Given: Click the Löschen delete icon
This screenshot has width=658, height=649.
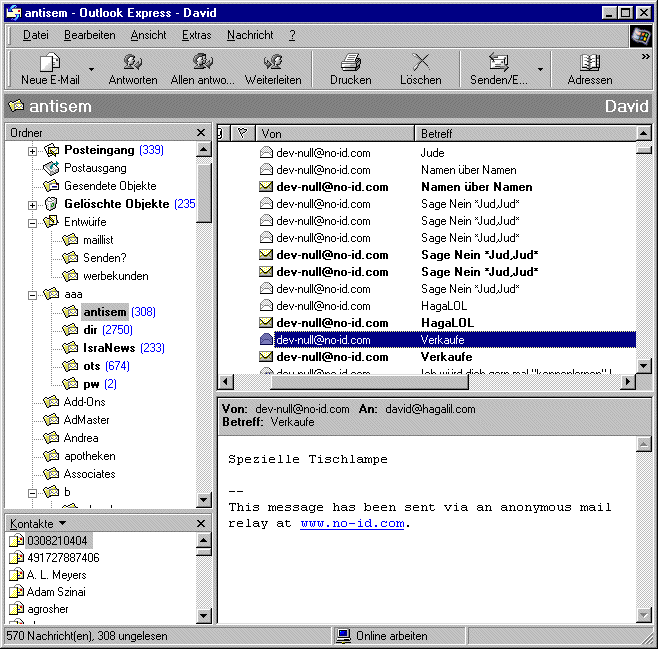Looking at the screenshot, I should point(420,63).
